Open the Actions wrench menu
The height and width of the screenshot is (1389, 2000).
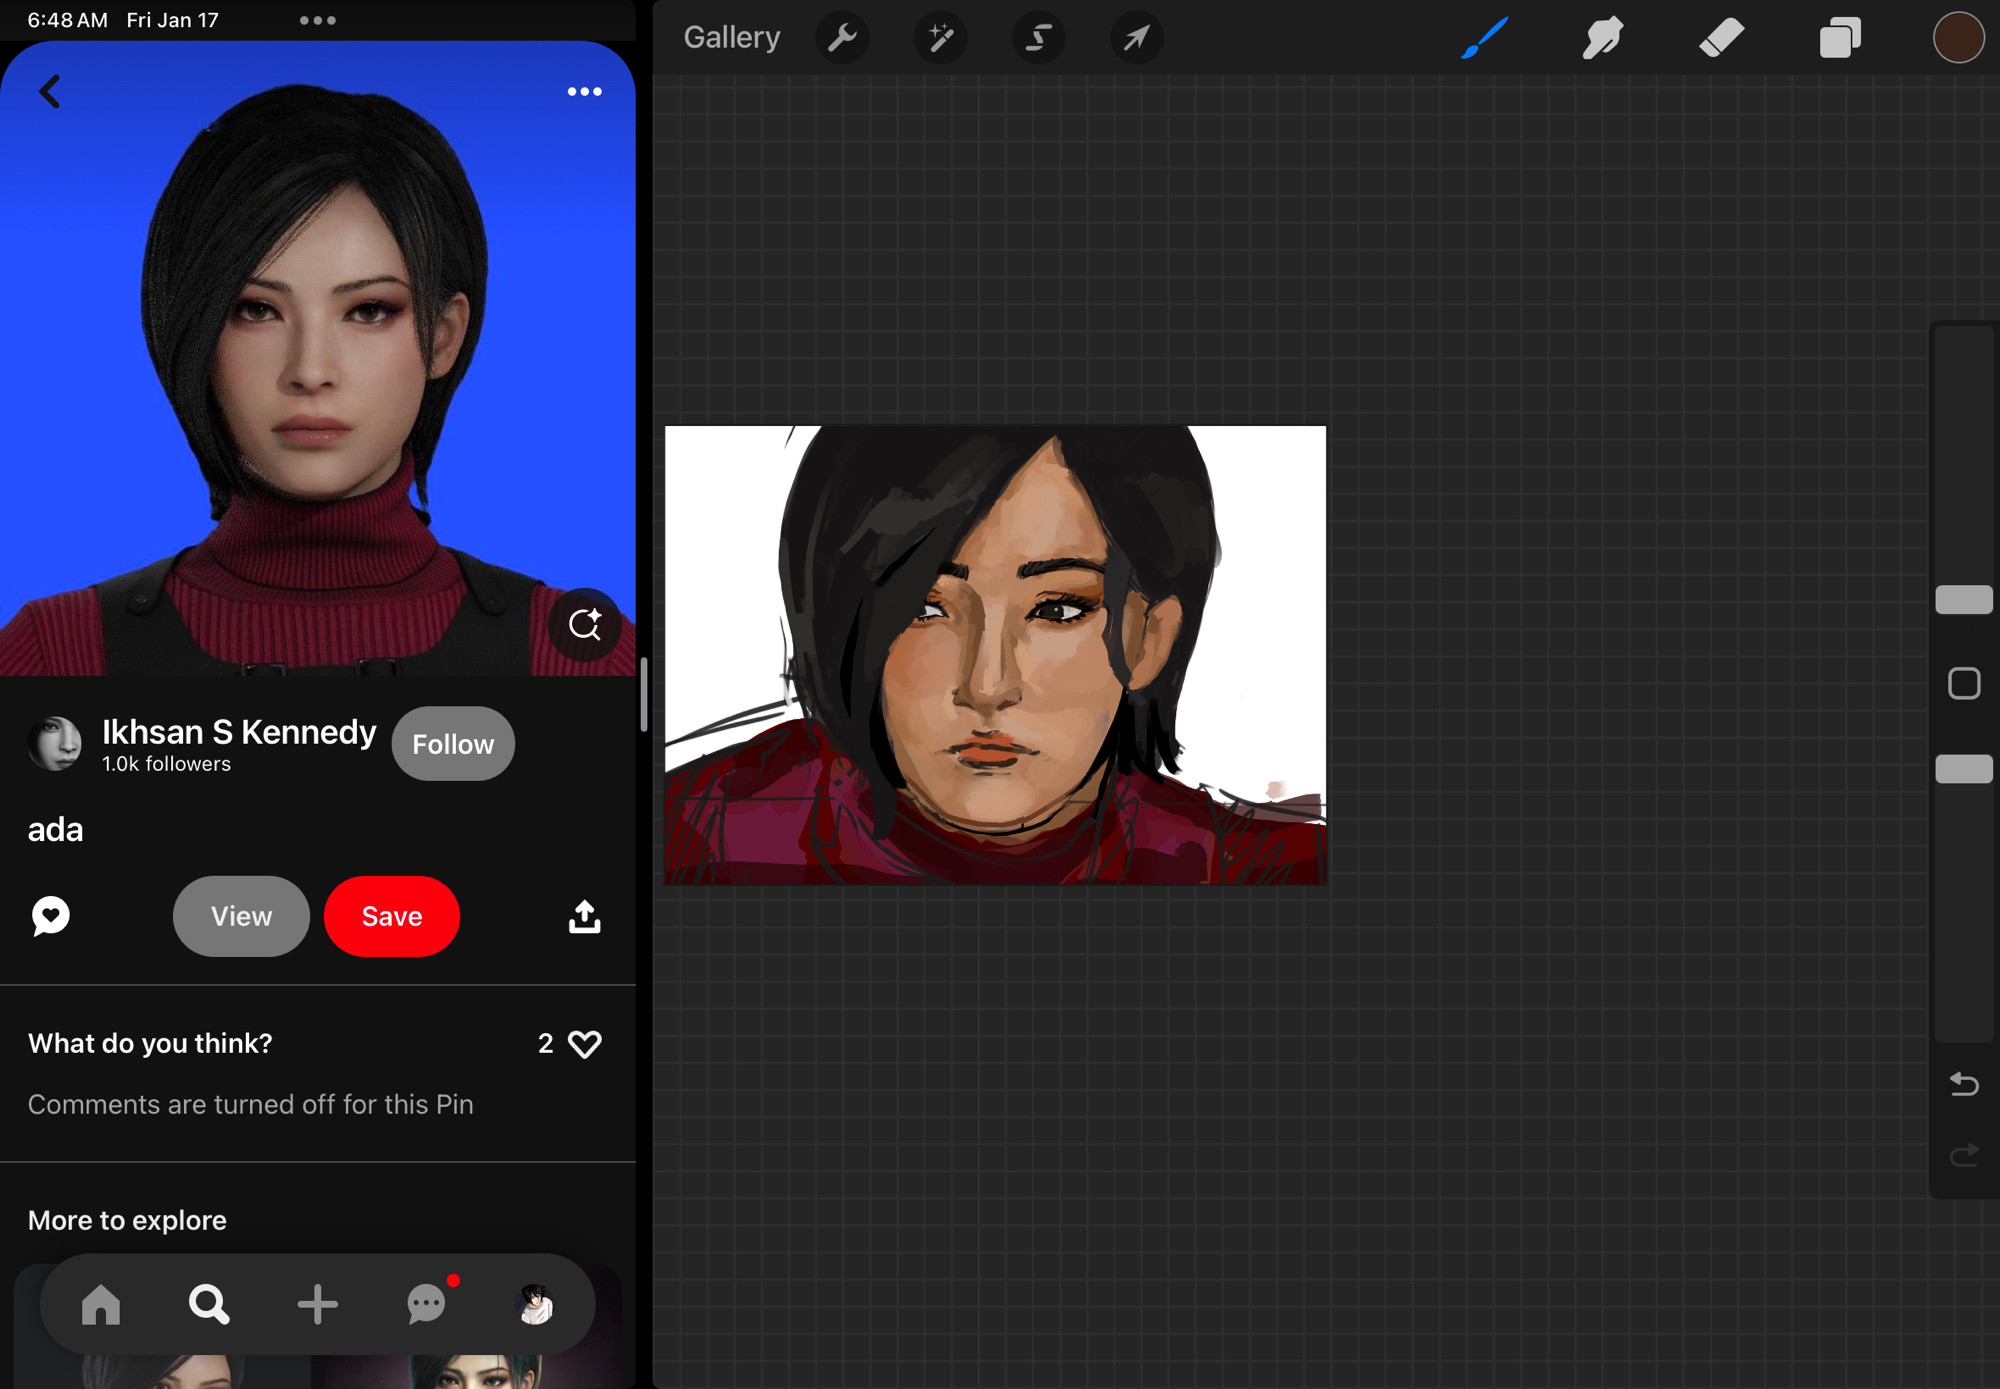(x=842, y=38)
